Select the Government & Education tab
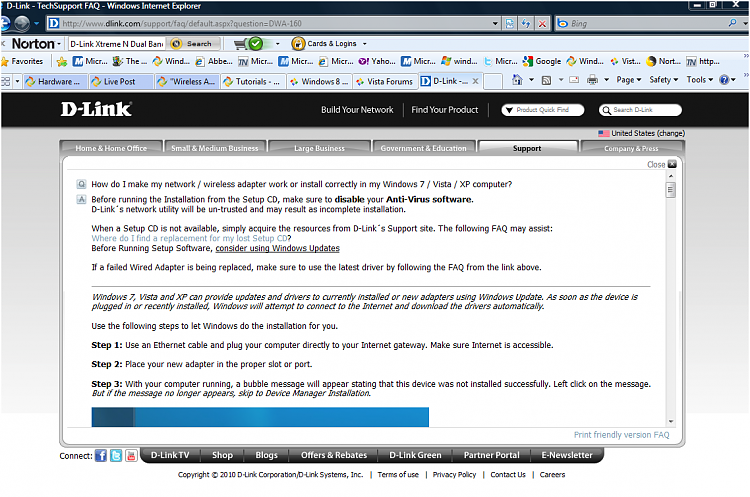This screenshot has height=497, width=750. [423, 148]
